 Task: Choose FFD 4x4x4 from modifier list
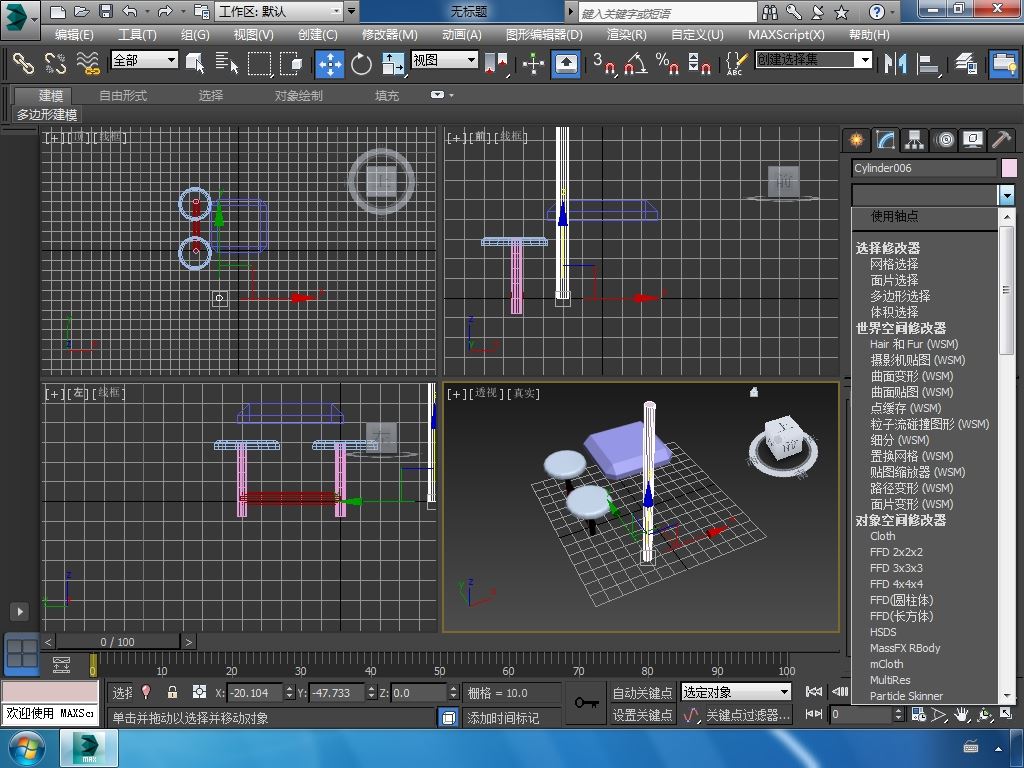click(896, 584)
